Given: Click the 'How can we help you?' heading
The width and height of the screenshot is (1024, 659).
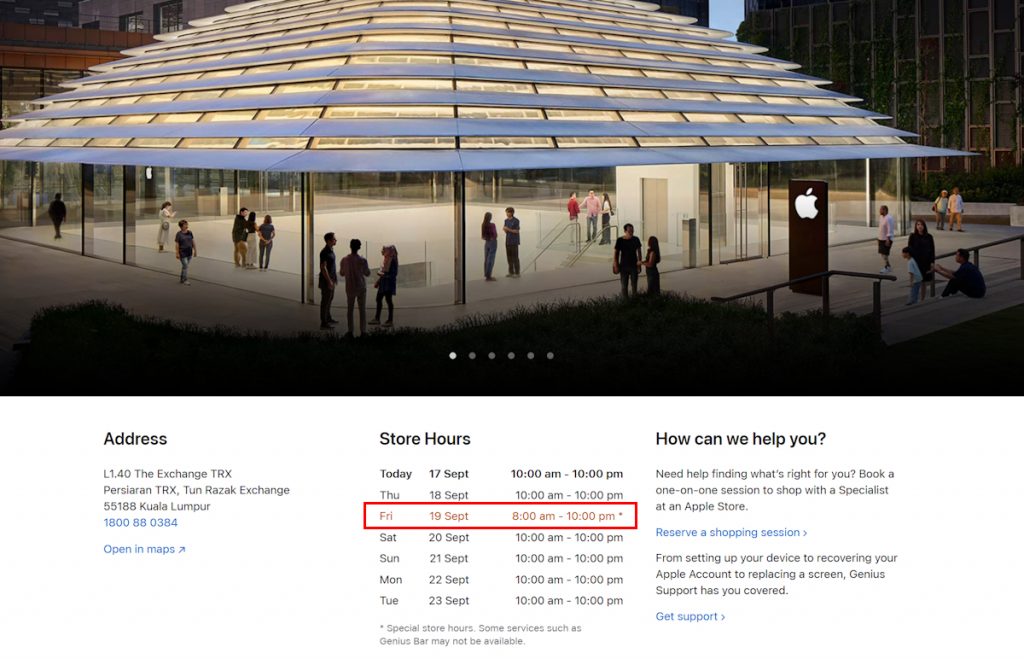Looking at the screenshot, I should point(740,439).
